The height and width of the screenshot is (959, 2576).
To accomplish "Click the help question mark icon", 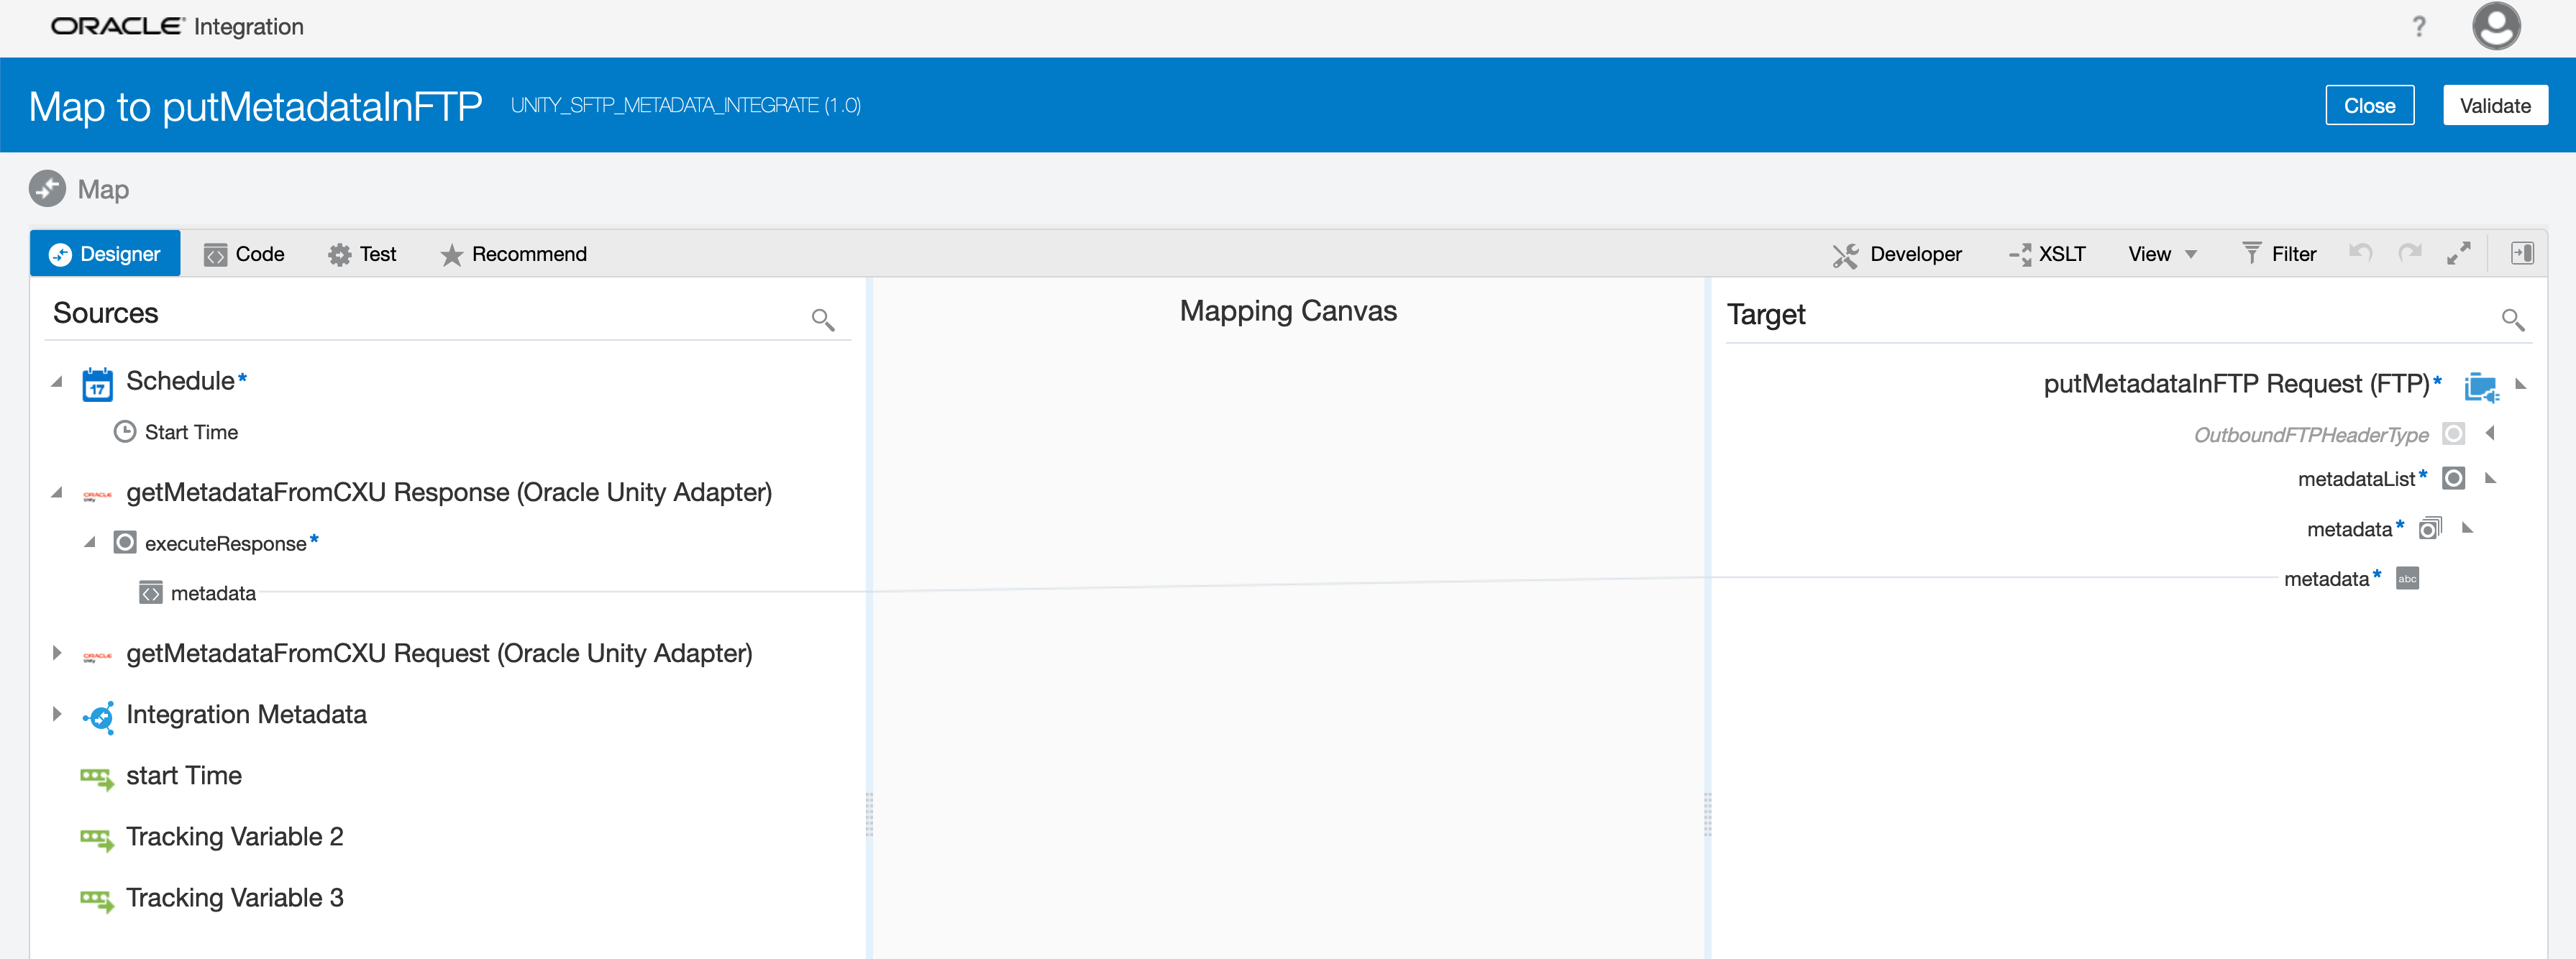I will [2418, 26].
